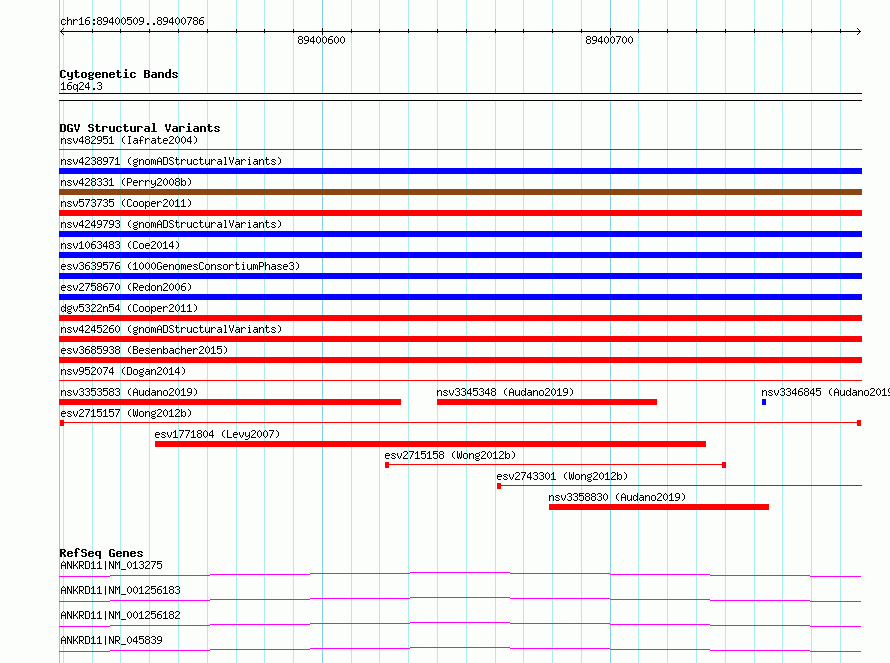This screenshot has height=663, width=890.
Task: Click the 16q24.3 band label
Action: (81, 86)
